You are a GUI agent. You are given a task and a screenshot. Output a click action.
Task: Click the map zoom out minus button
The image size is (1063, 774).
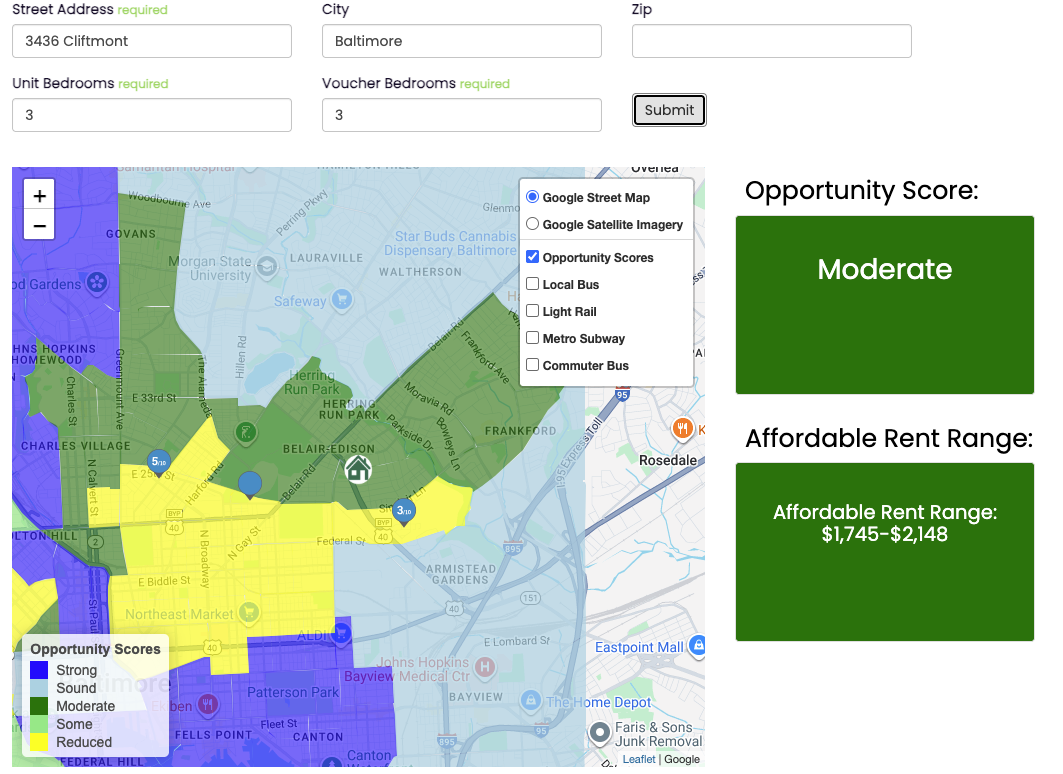point(39,226)
